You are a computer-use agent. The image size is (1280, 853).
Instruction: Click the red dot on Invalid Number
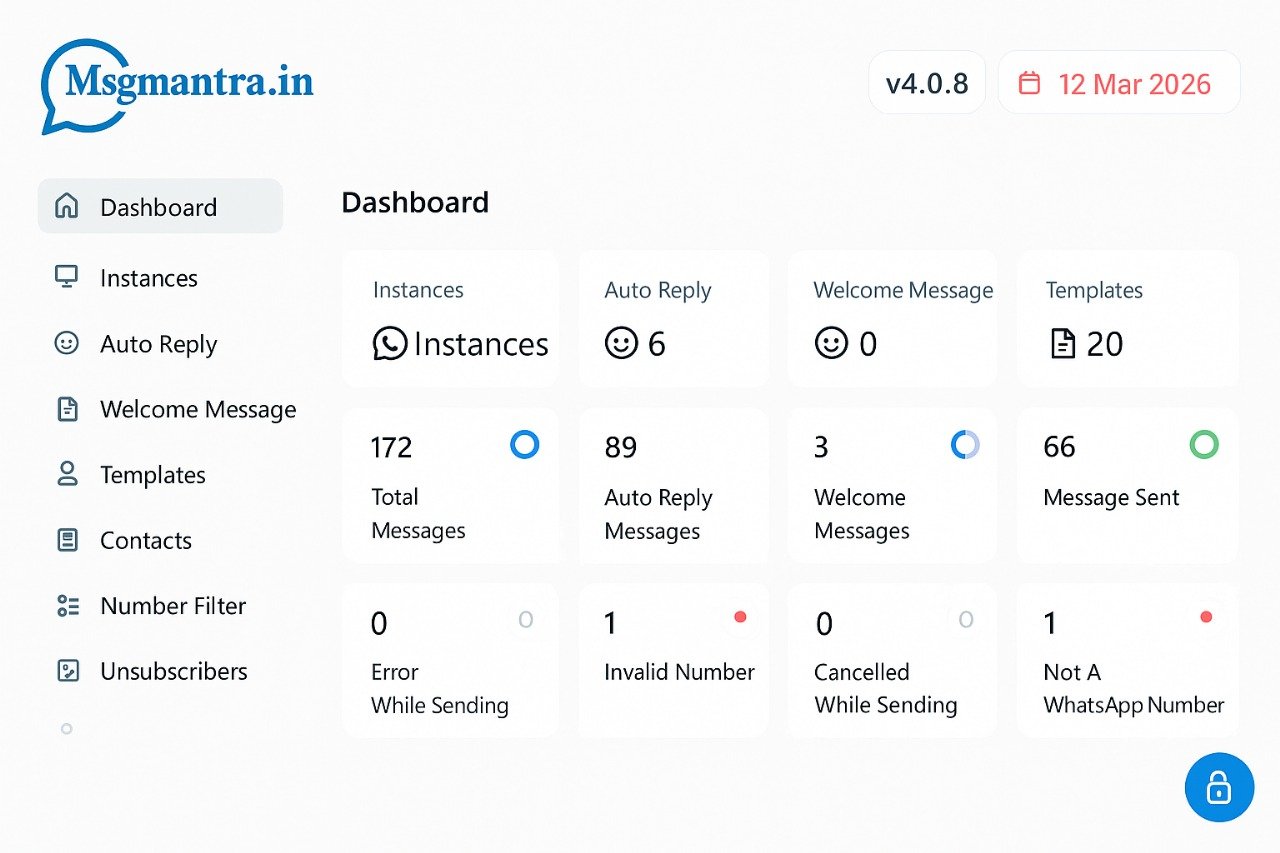point(740,617)
